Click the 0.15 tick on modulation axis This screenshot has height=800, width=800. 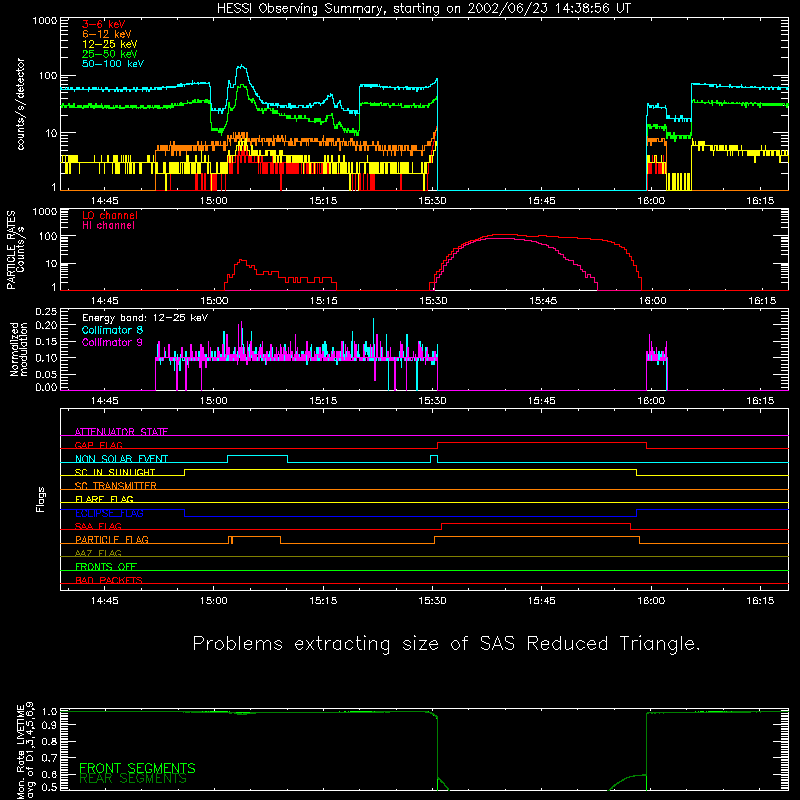[x=46, y=342]
